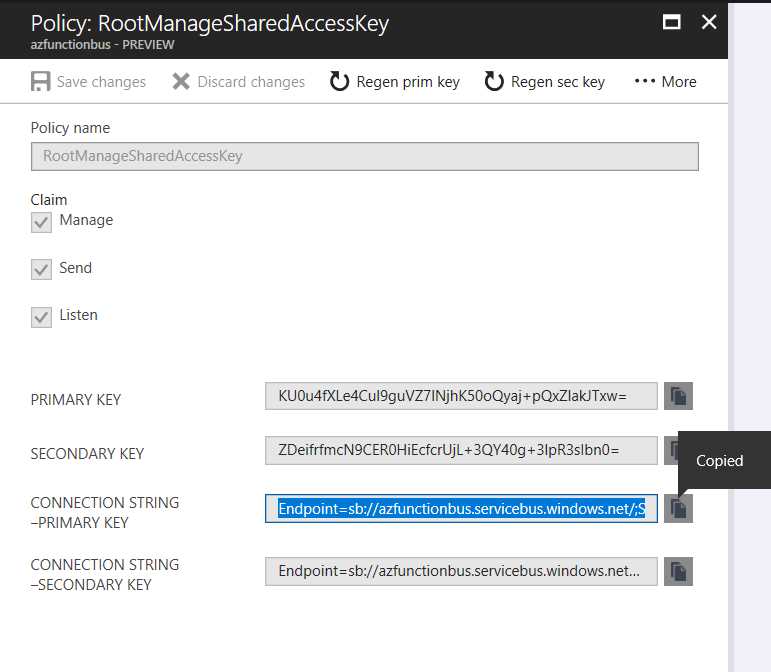Focus the primary key connection string field
Screen dimensions: 771x672
461,509
